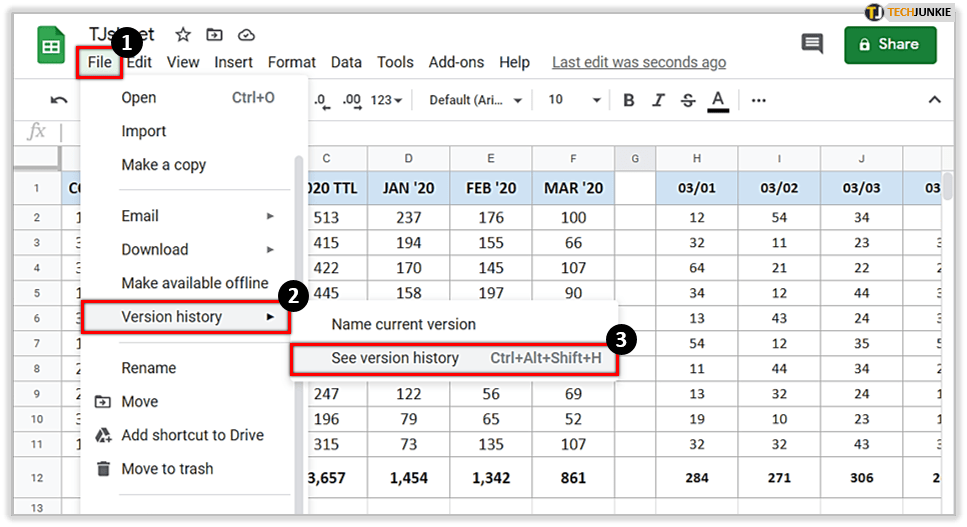
Task: Click the undo arrow icon
Action: point(59,100)
